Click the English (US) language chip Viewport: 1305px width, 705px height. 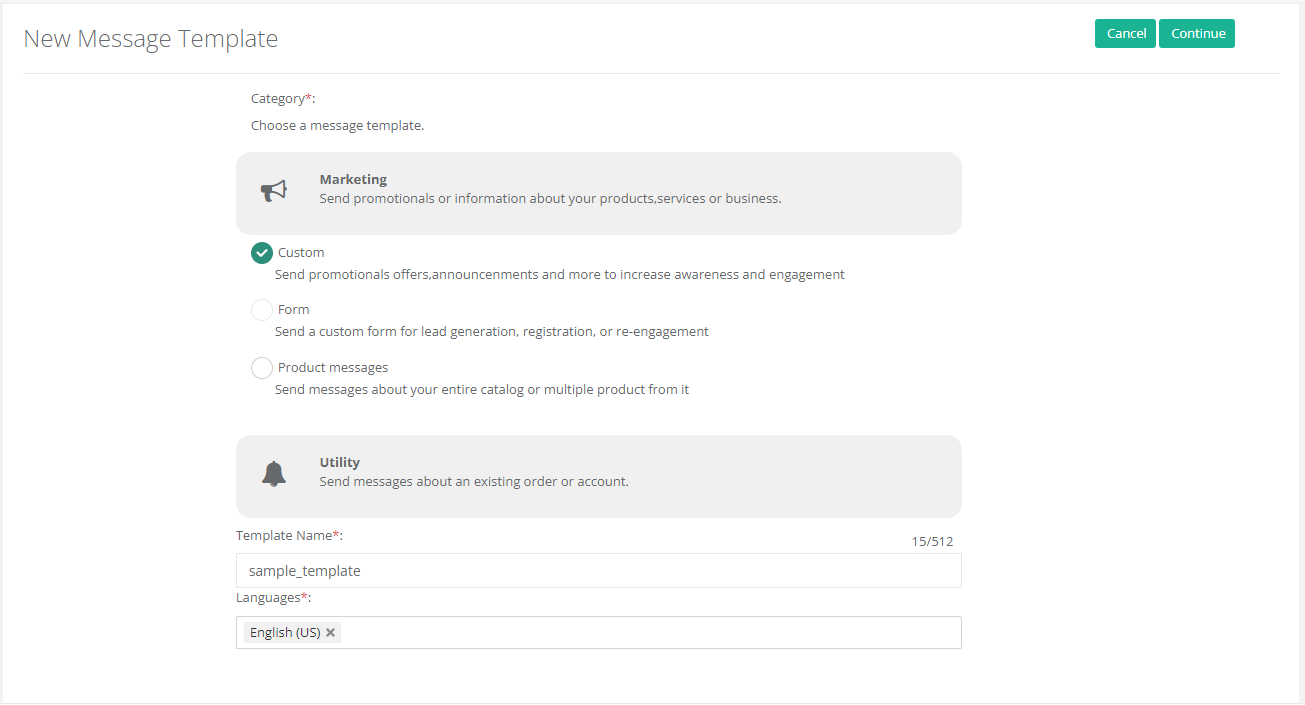pos(284,633)
